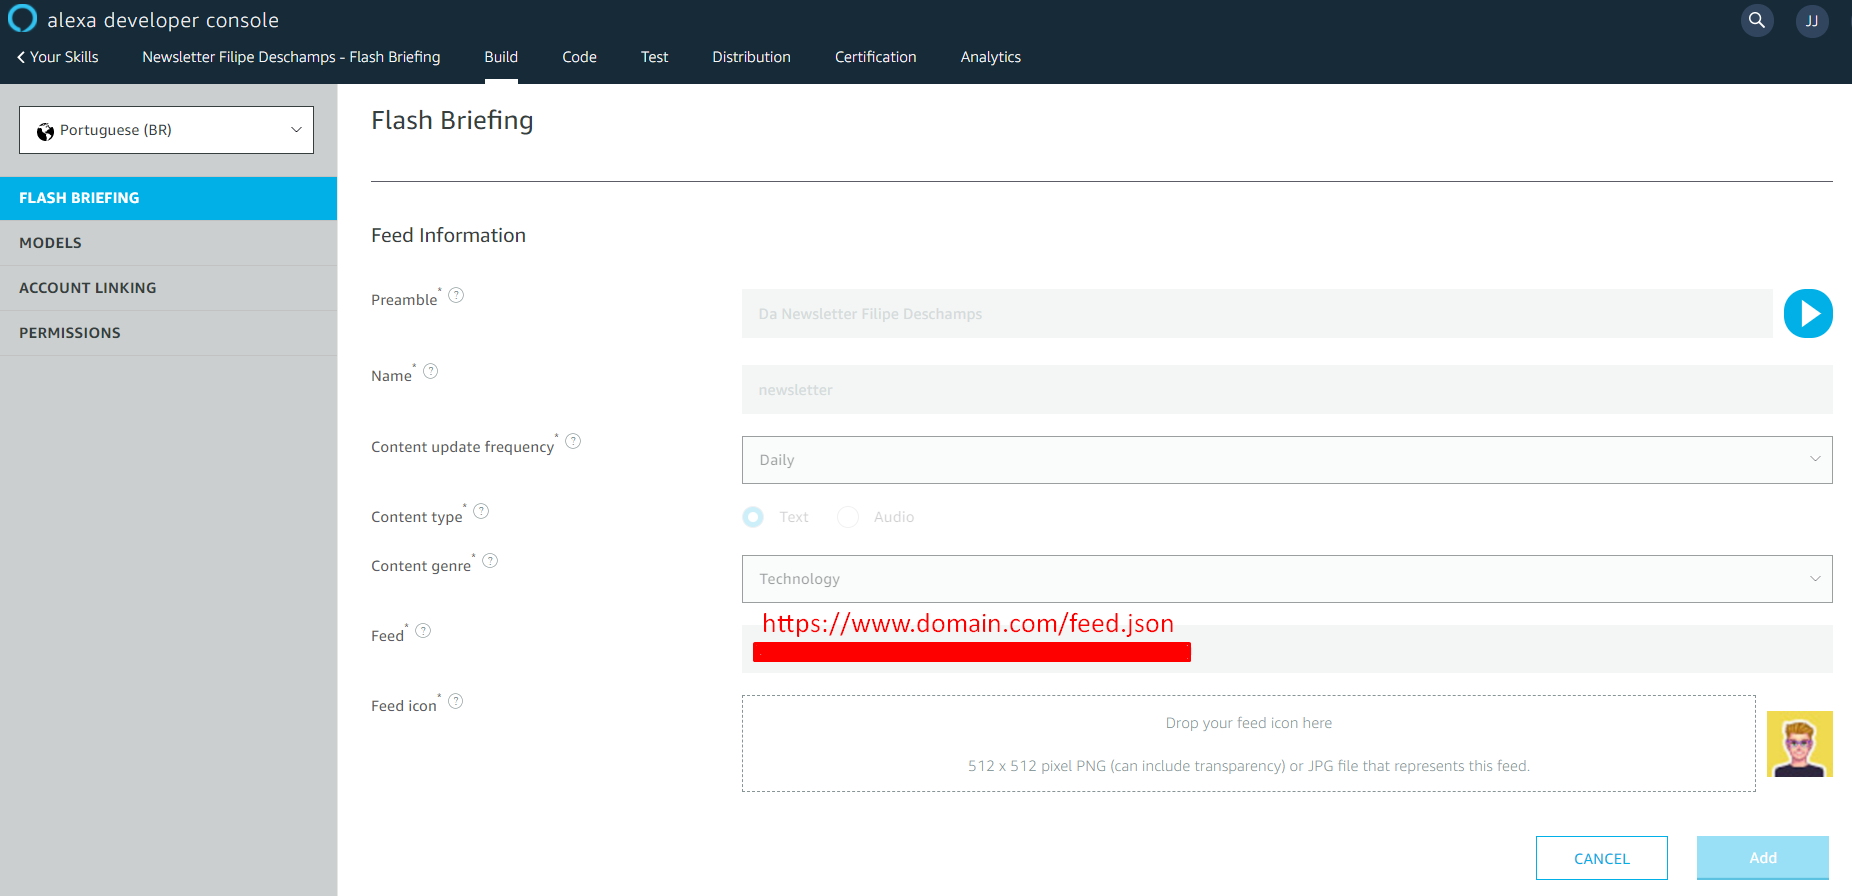Play the preamble audio preview

(x=1808, y=314)
